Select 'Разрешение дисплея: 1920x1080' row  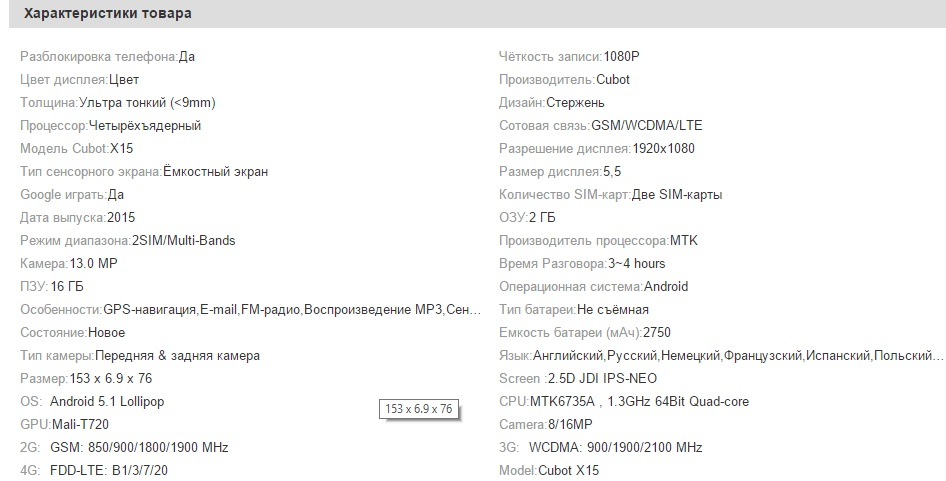click(x=597, y=148)
